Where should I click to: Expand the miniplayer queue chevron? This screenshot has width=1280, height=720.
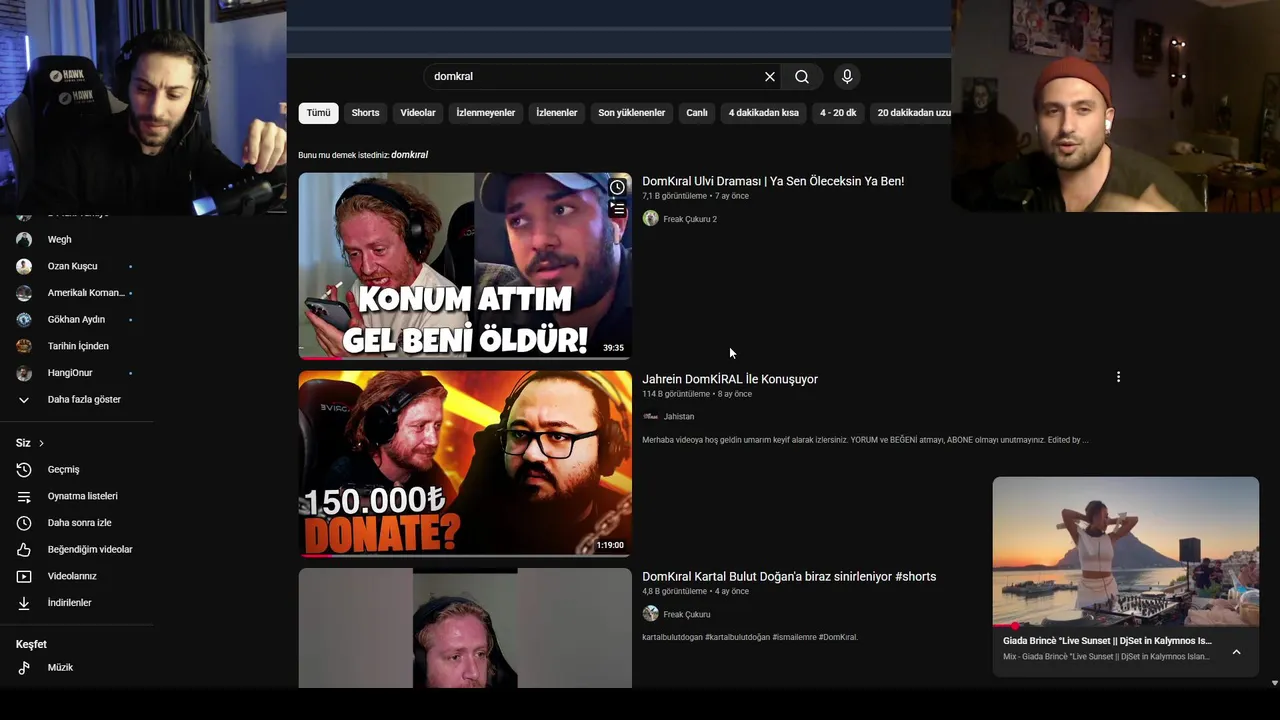(1236, 652)
